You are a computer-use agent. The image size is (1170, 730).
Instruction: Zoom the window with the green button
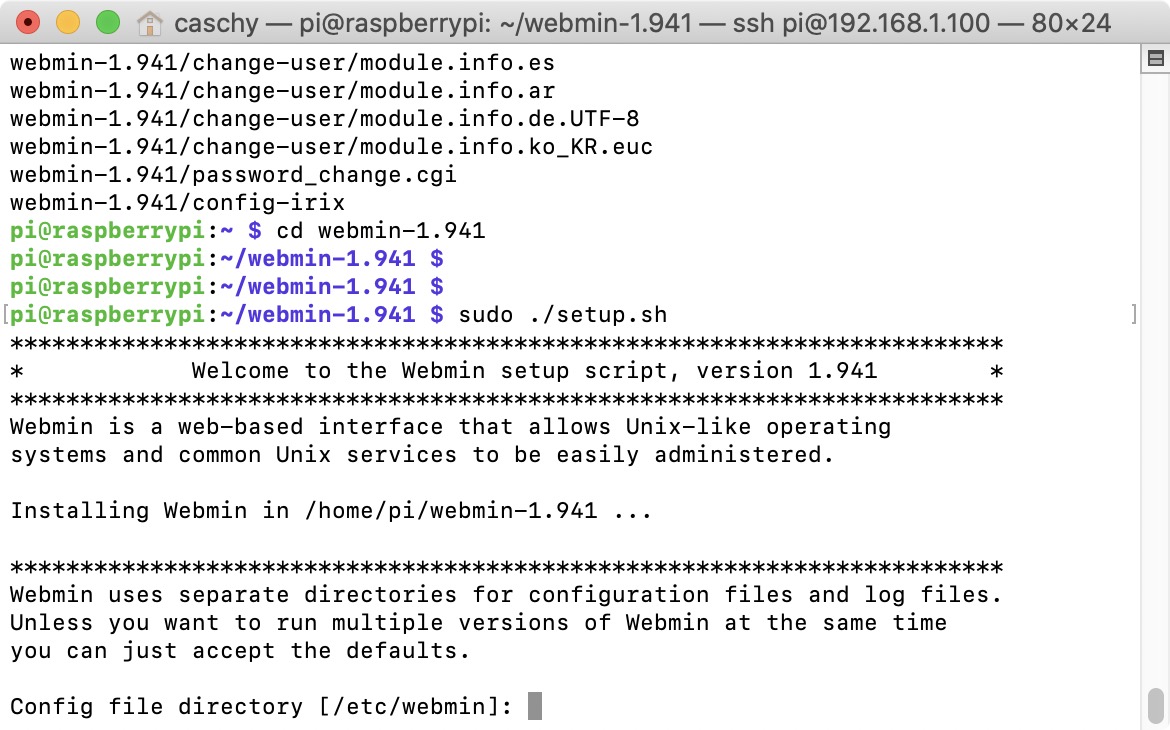[106, 22]
